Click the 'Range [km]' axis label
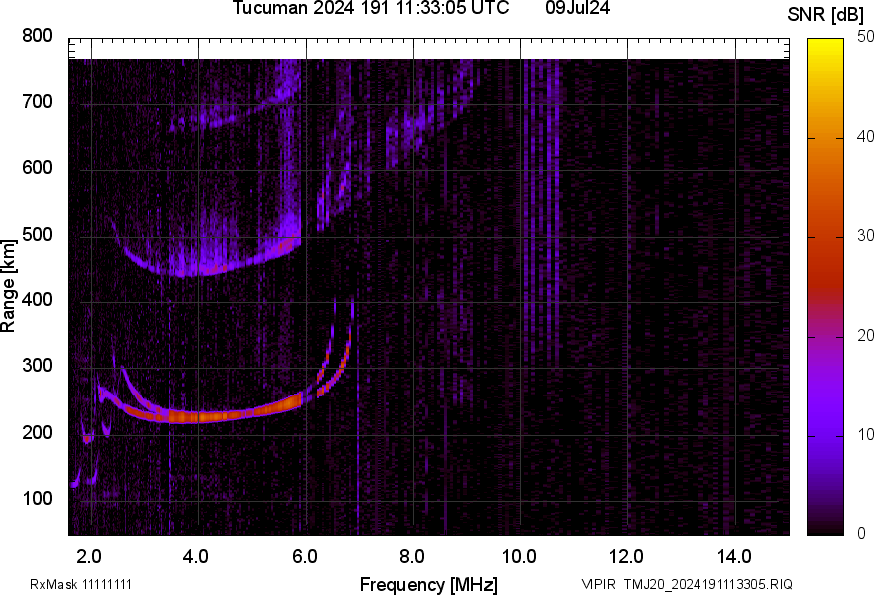Viewport: 874px width, 595px height. click(x=8, y=286)
